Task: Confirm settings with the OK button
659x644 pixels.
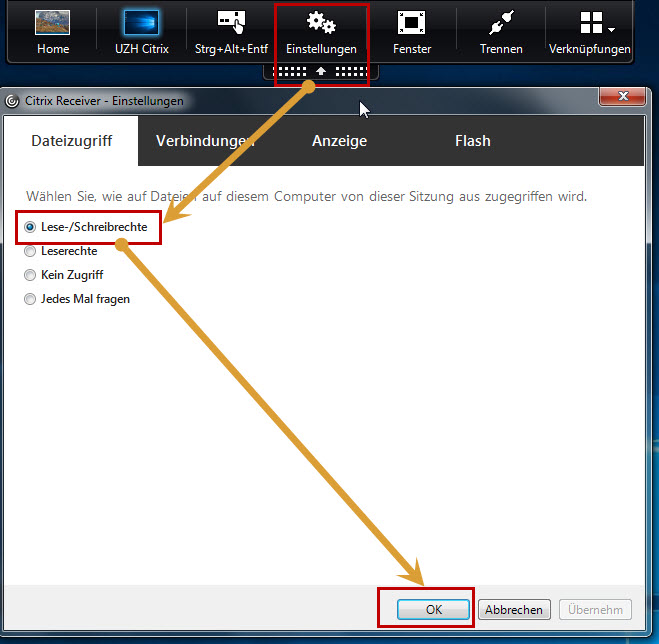Action: pyautogui.click(x=433, y=609)
